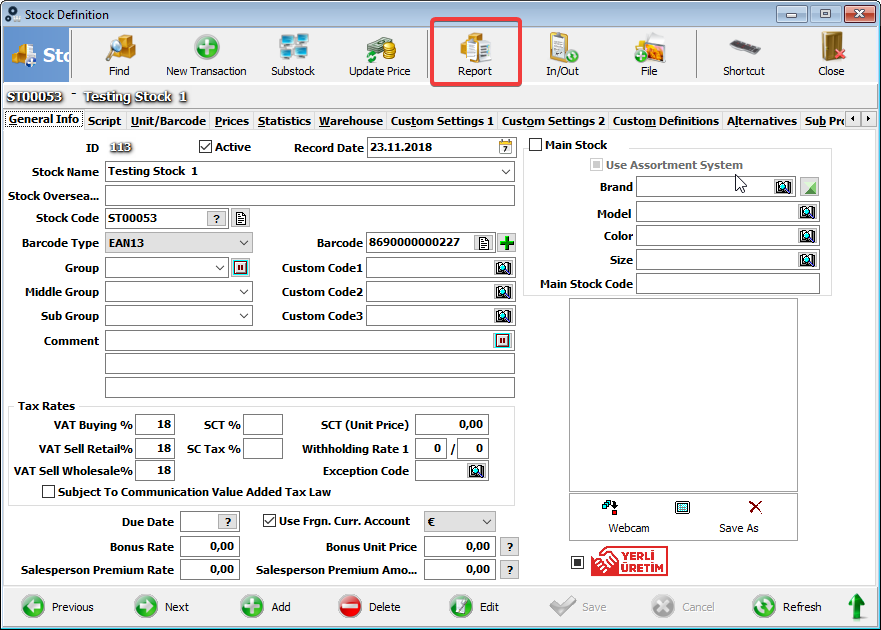Image resolution: width=881 pixels, height=630 pixels.
Task: Toggle Use Assortment System checkbox
Action: coord(596,165)
